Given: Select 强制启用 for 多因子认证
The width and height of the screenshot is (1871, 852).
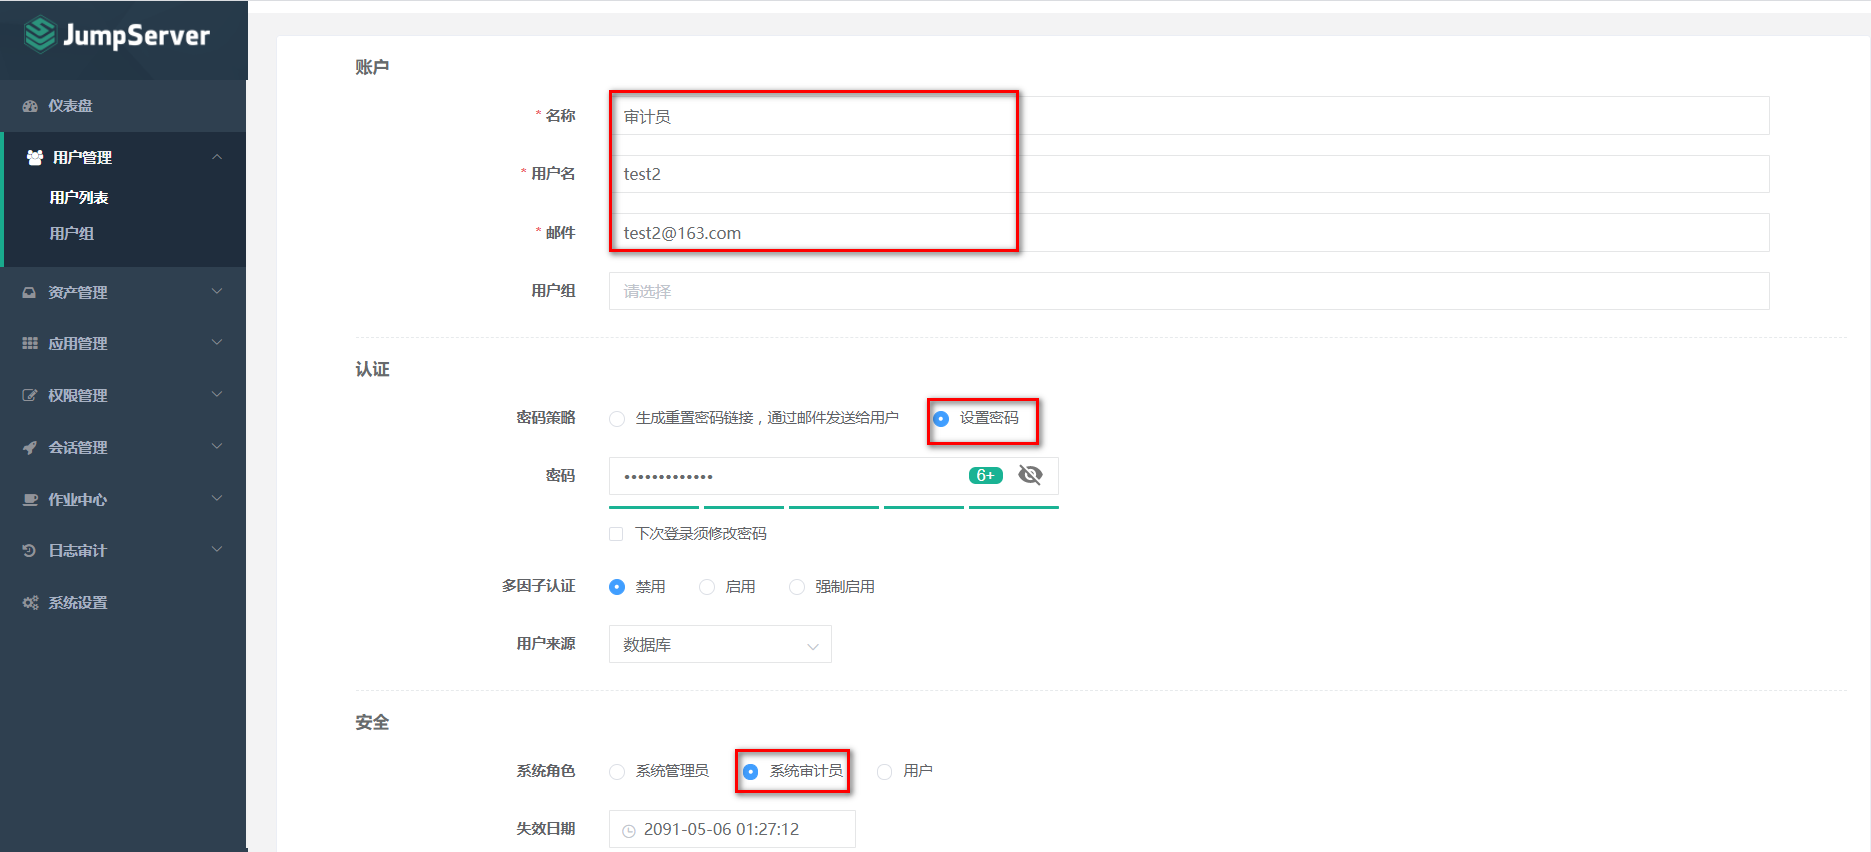Looking at the screenshot, I should coord(797,587).
